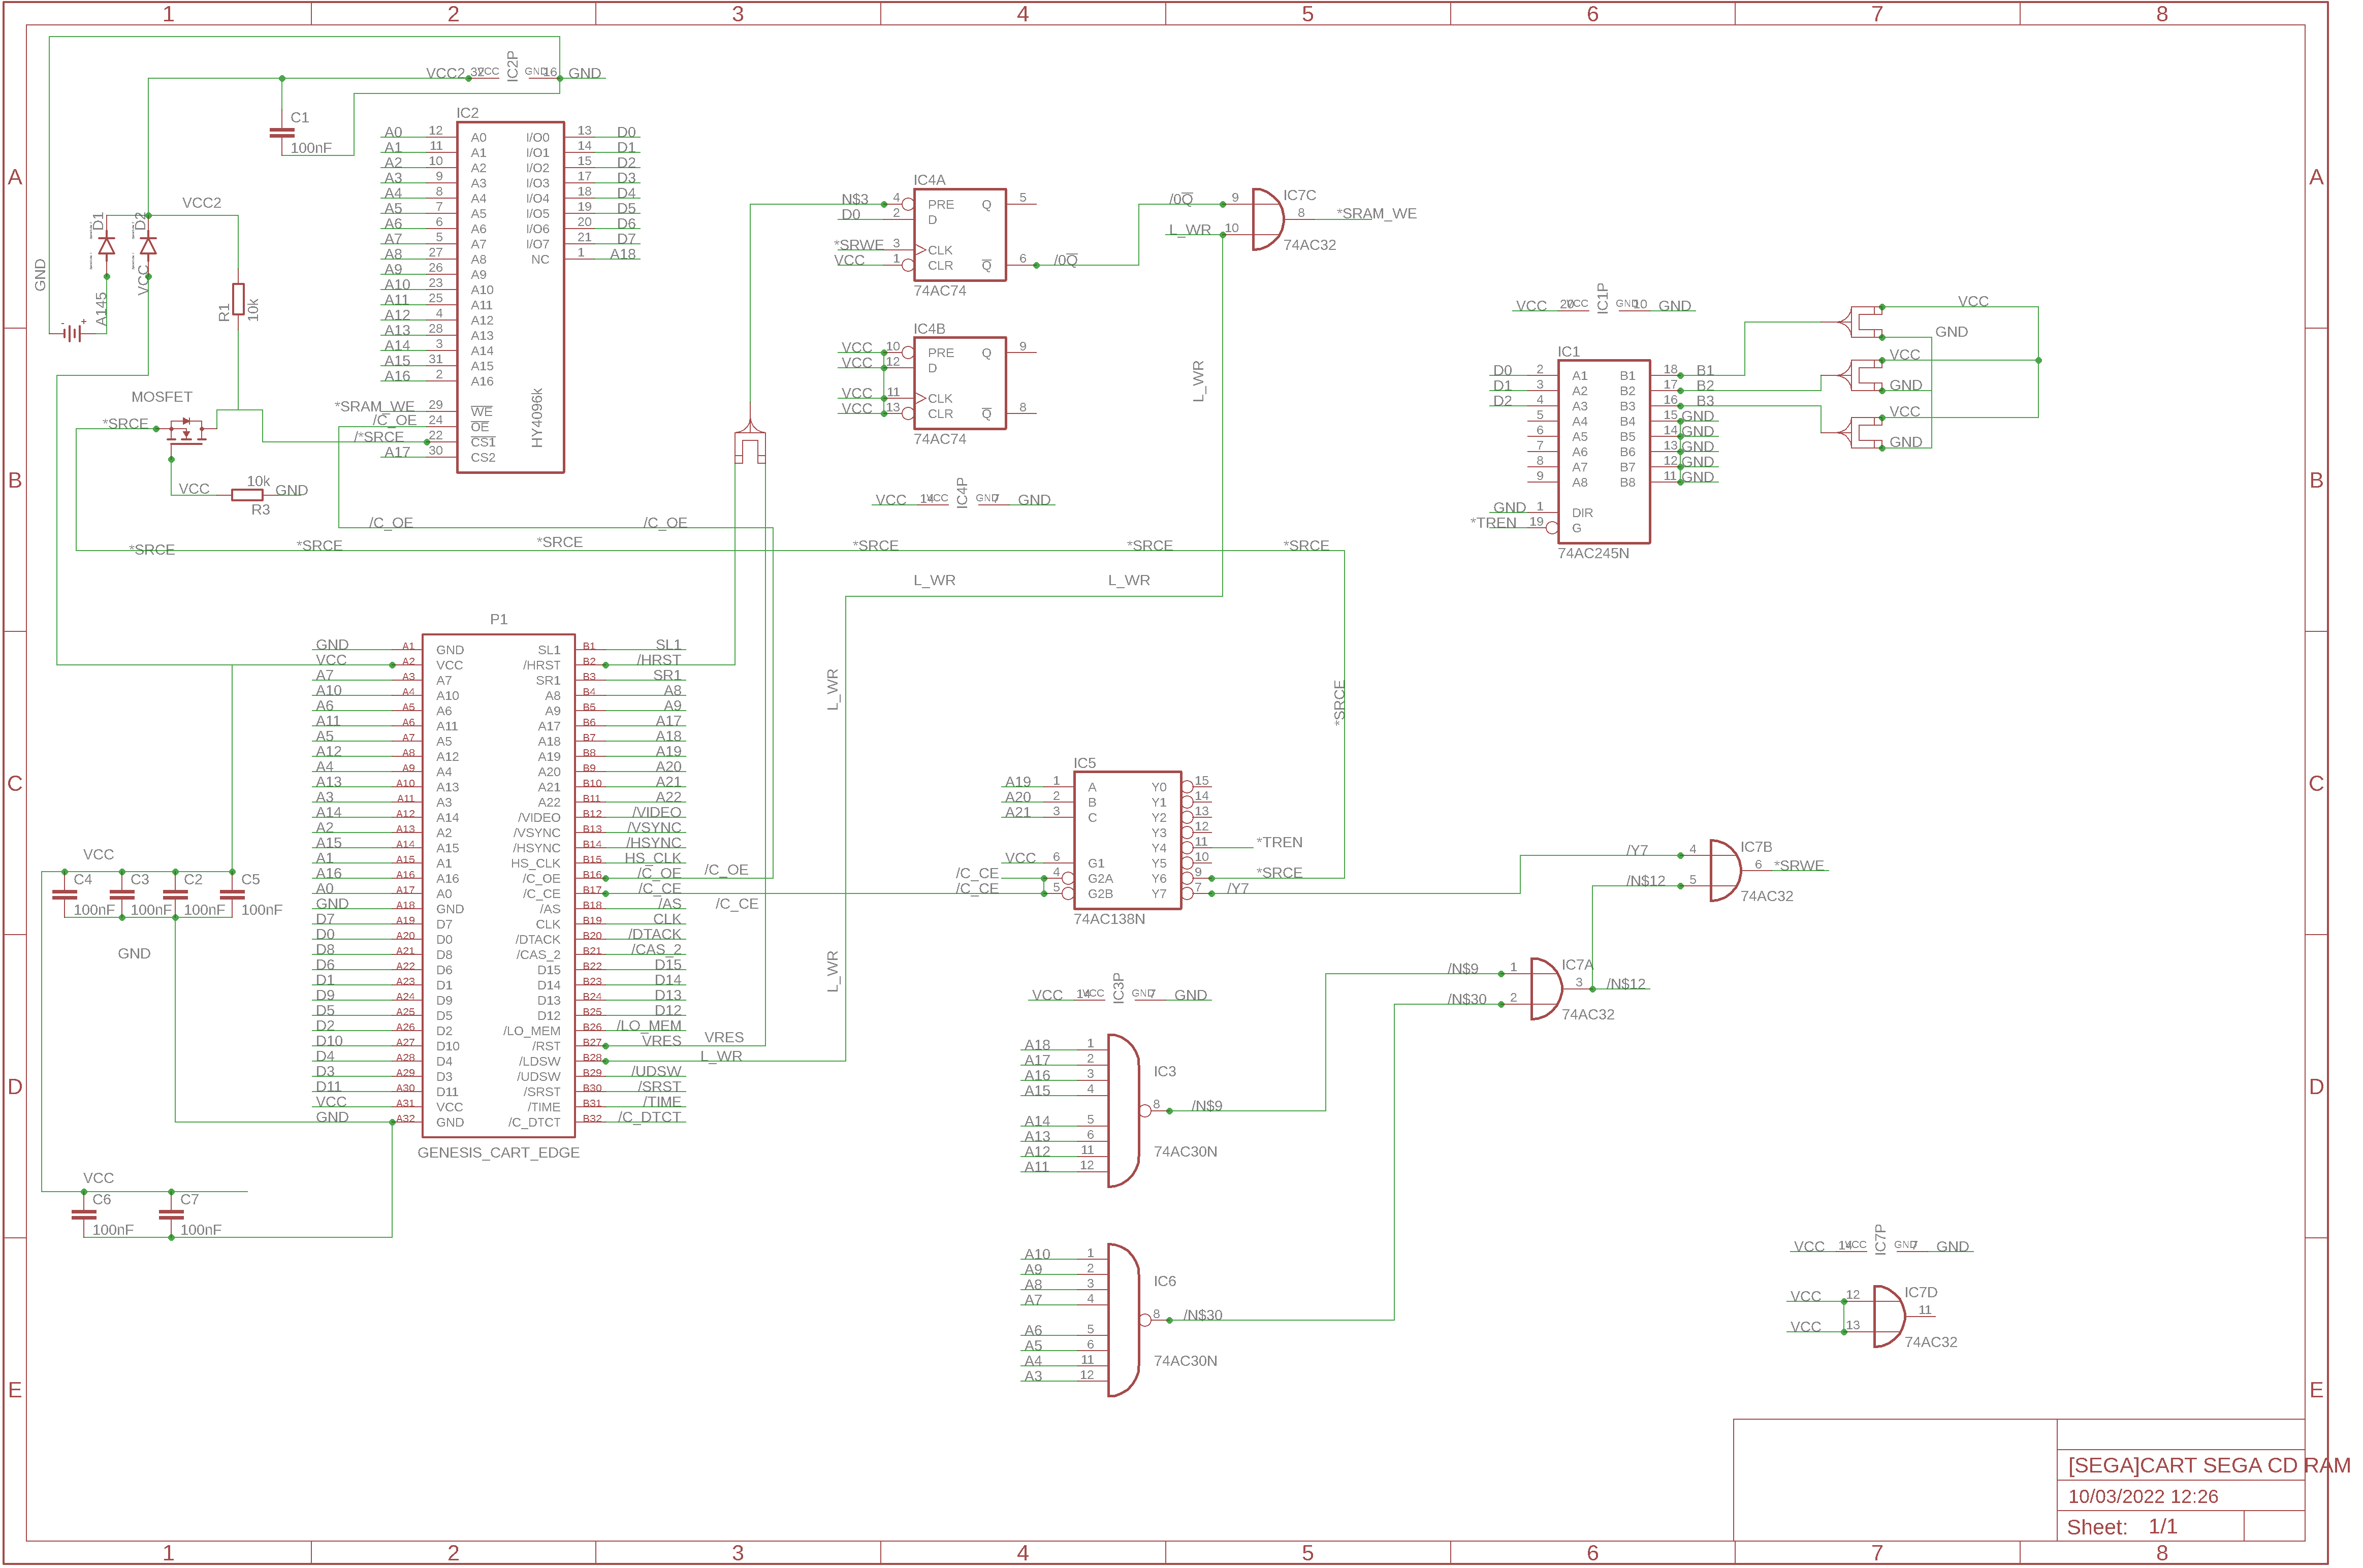Select the IC1 74AC245N transceiver body
Viewport: 2363px width, 1568px height.
point(1603,451)
